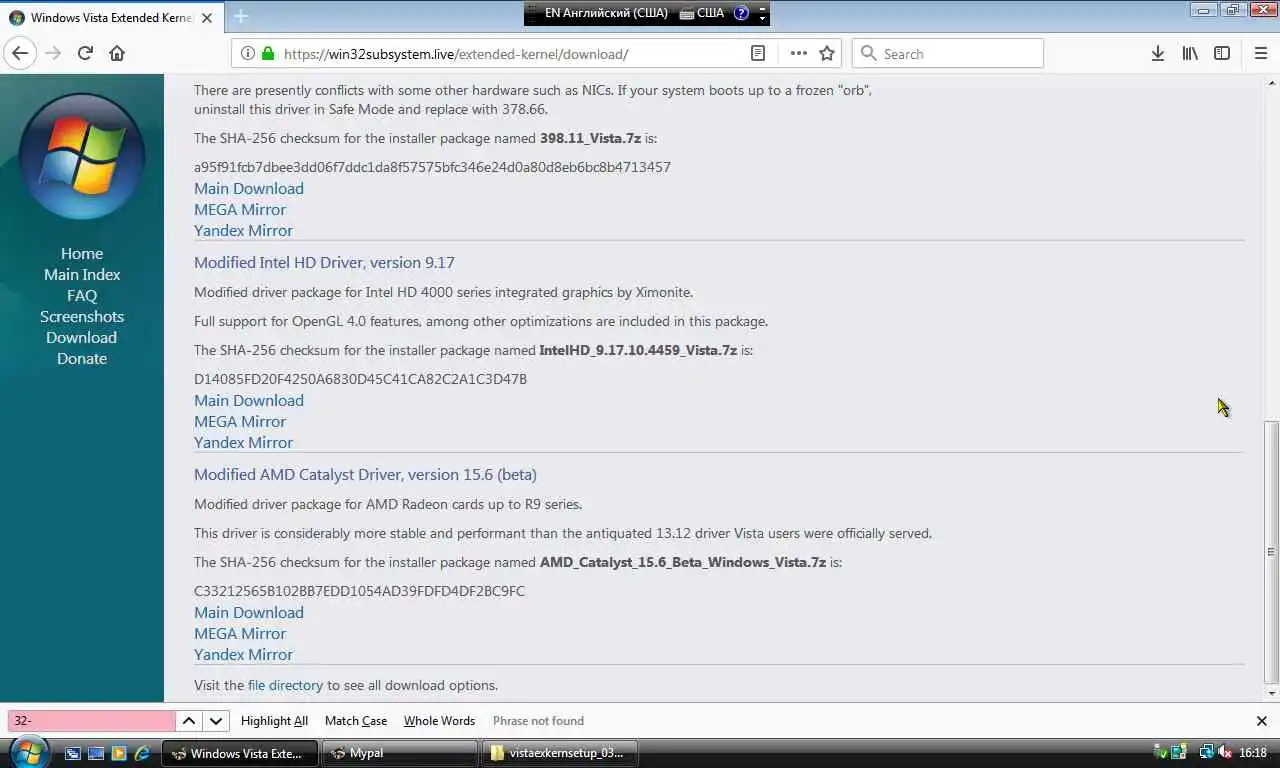Click Main Download for 398.11_Vista.7z
Viewport: 1280px width, 768px height.
(249, 189)
